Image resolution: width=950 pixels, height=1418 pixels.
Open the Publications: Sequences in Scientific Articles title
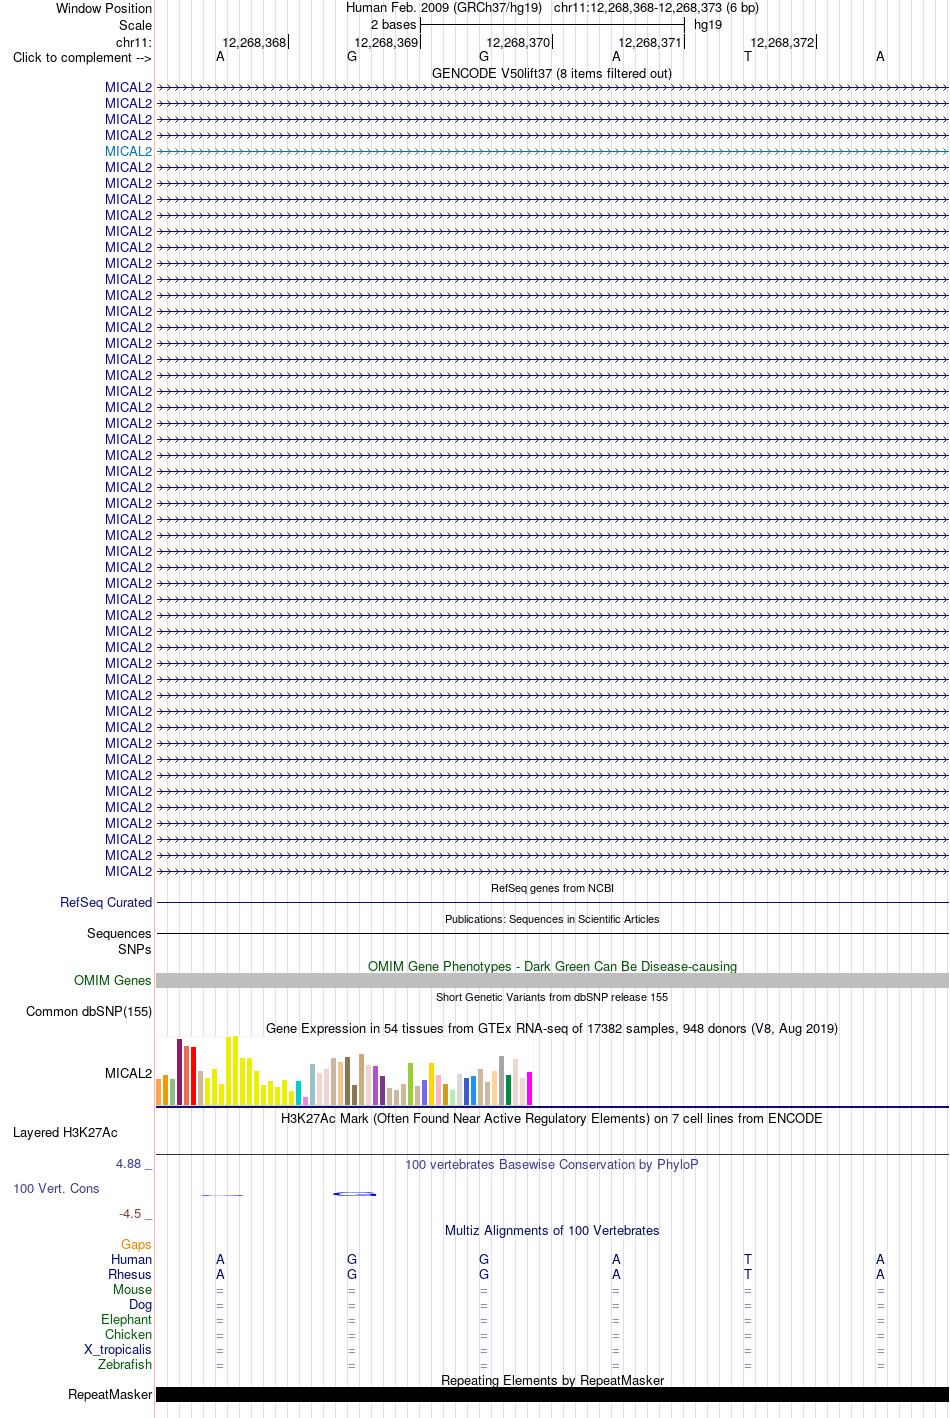click(x=552, y=919)
